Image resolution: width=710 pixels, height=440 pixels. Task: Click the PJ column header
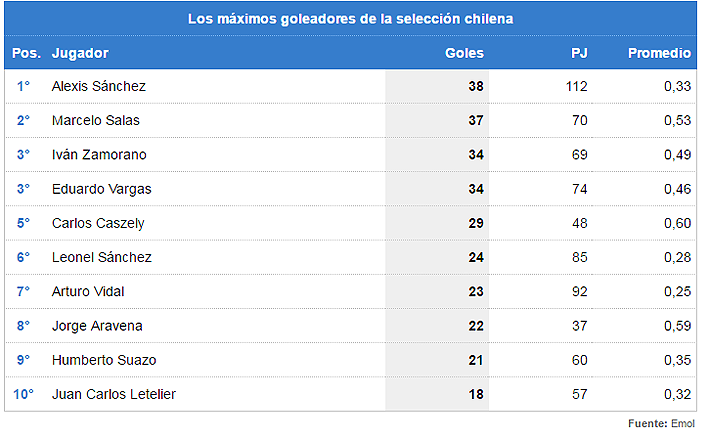(x=579, y=53)
